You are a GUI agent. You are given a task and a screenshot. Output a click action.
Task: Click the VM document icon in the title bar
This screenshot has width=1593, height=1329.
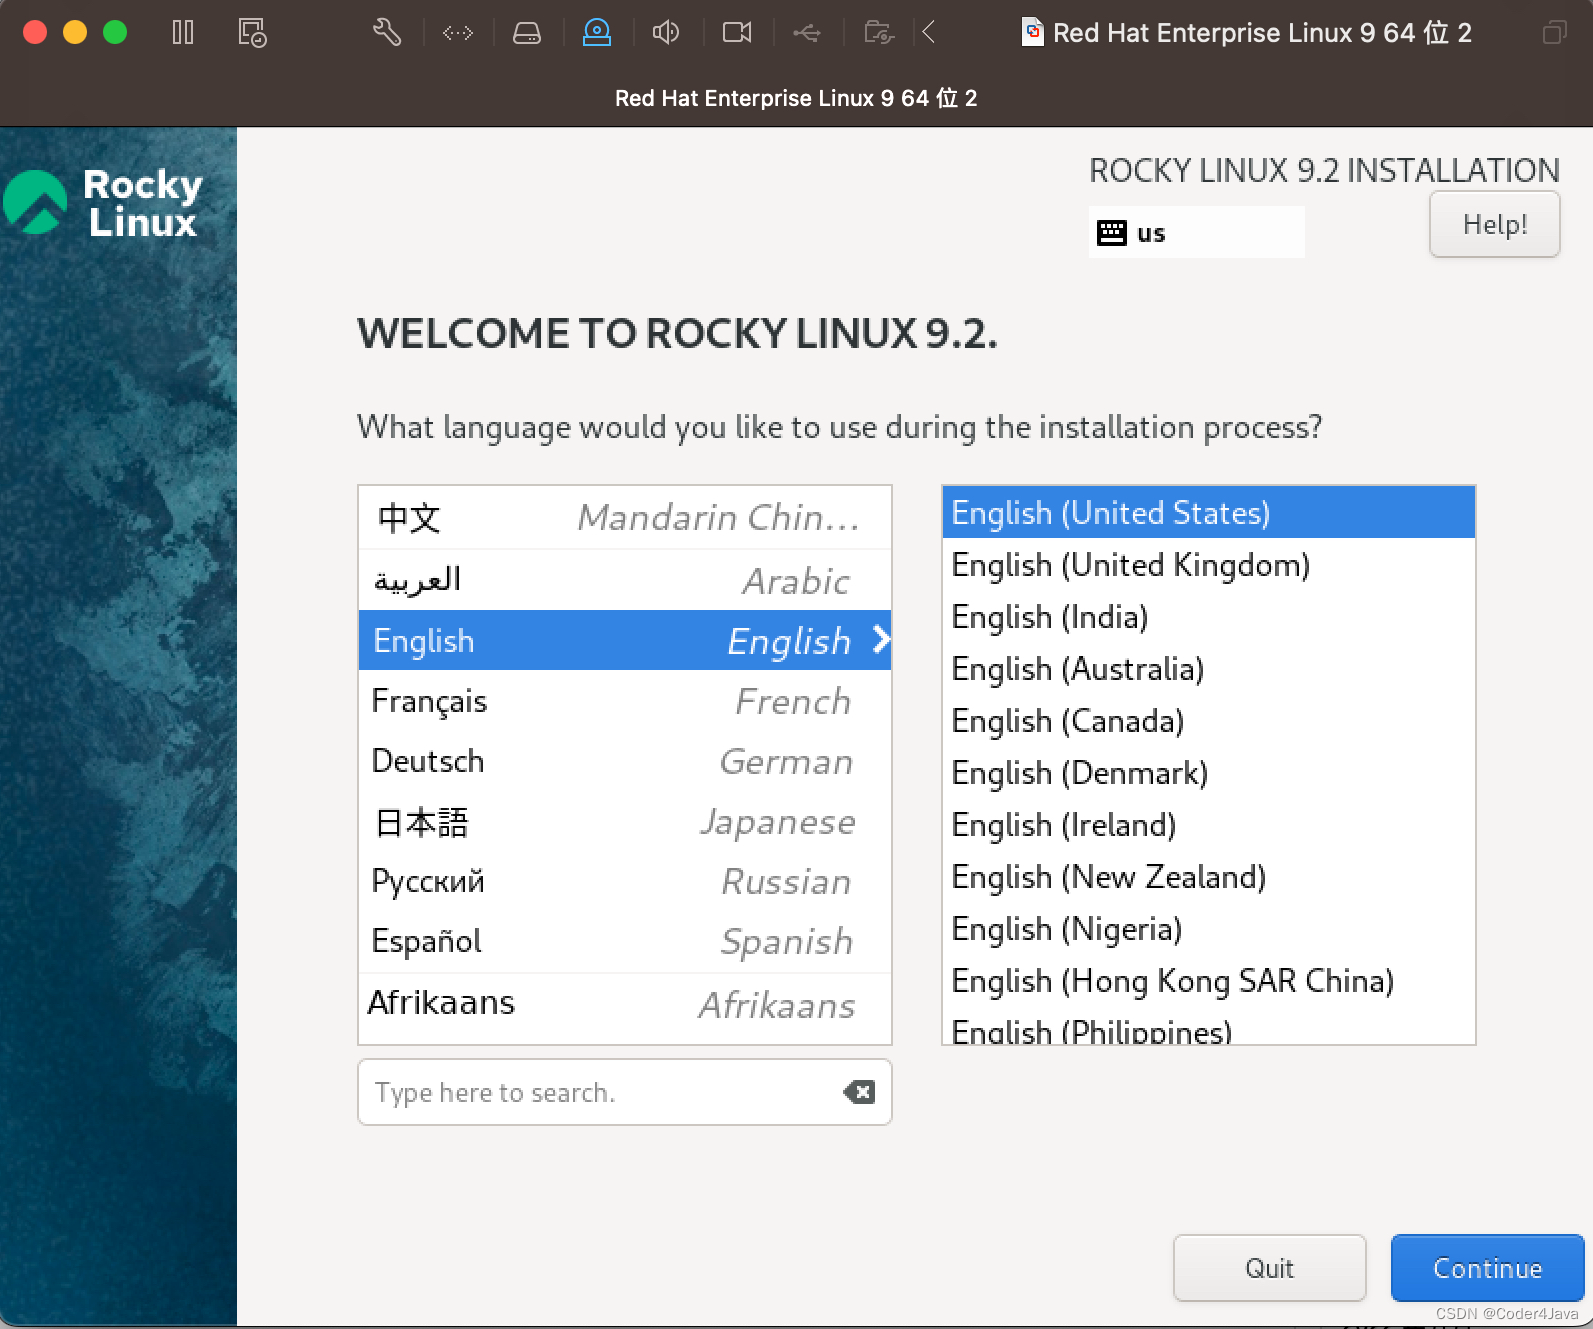point(1033,33)
